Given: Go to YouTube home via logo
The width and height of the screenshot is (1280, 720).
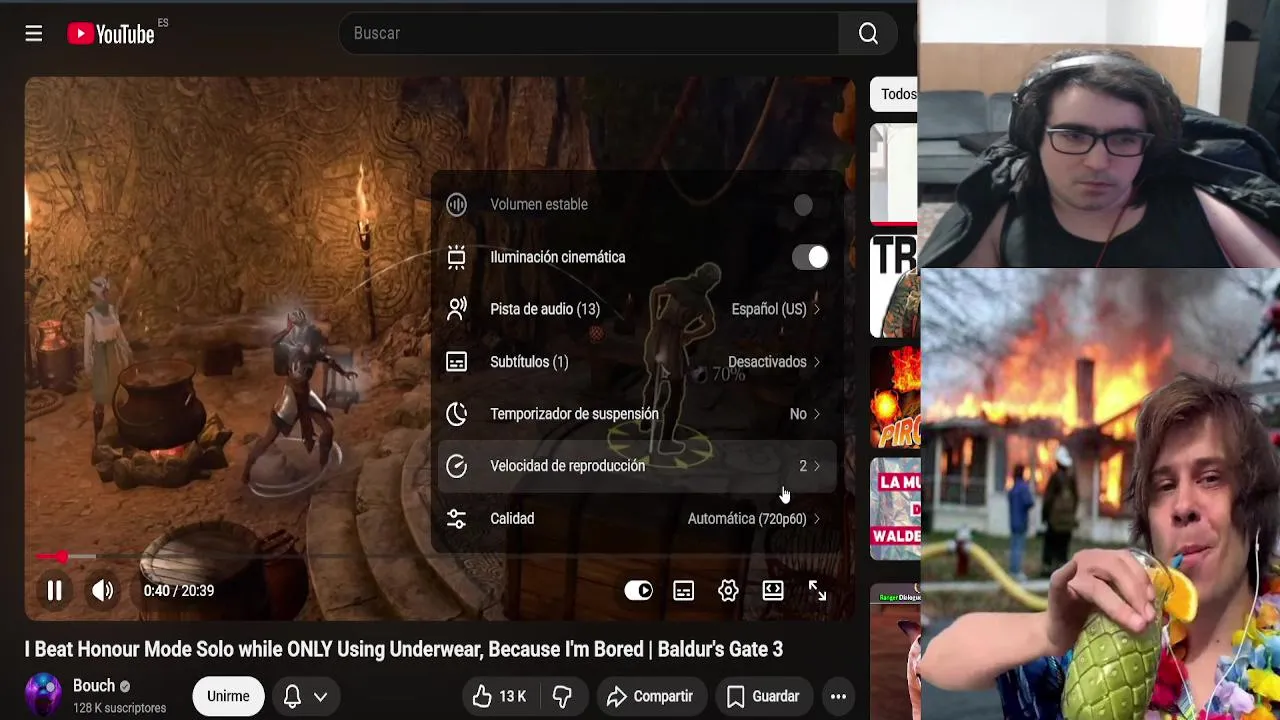Looking at the screenshot, I should (111, 34).
